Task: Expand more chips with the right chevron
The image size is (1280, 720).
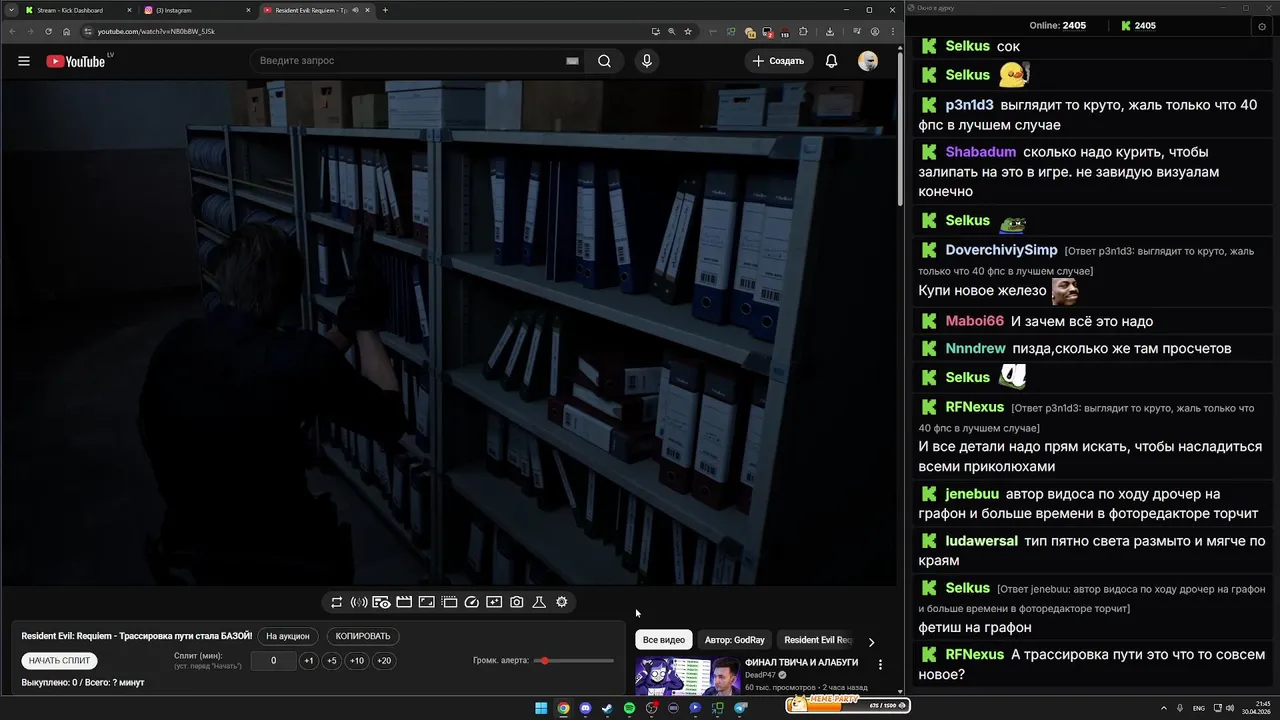Action: pyautogui.click(x=871, y=642)
